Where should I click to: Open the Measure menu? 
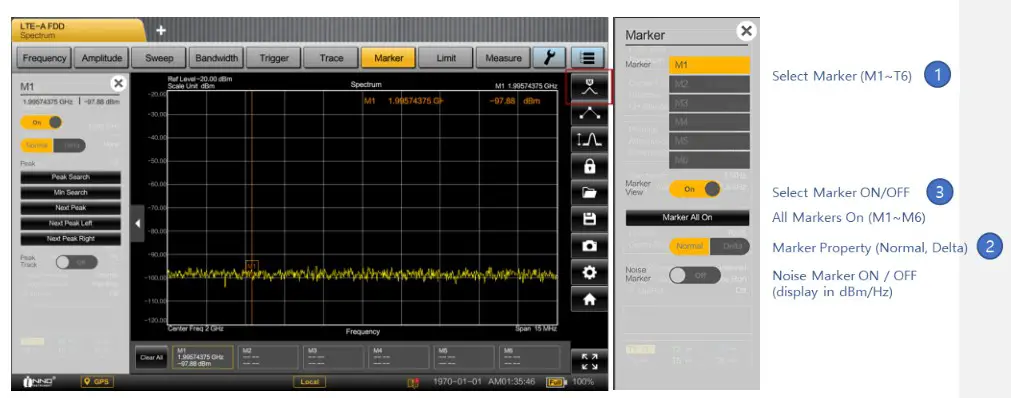[x=504, y=57]
